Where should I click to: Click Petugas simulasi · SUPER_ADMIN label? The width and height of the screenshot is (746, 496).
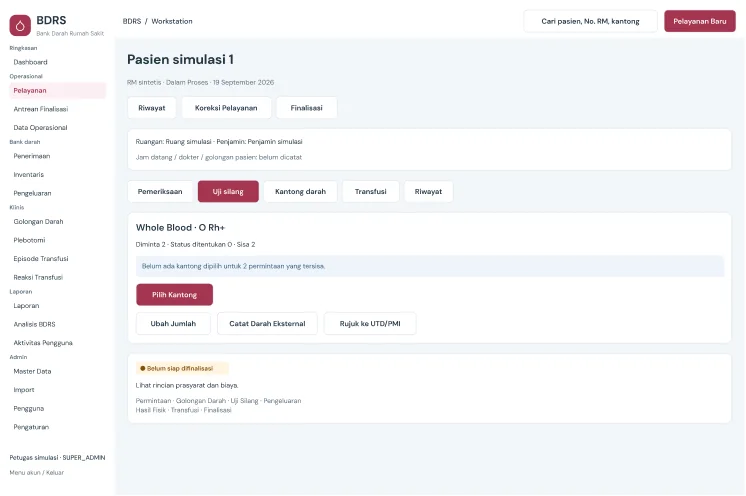(57, 457)
